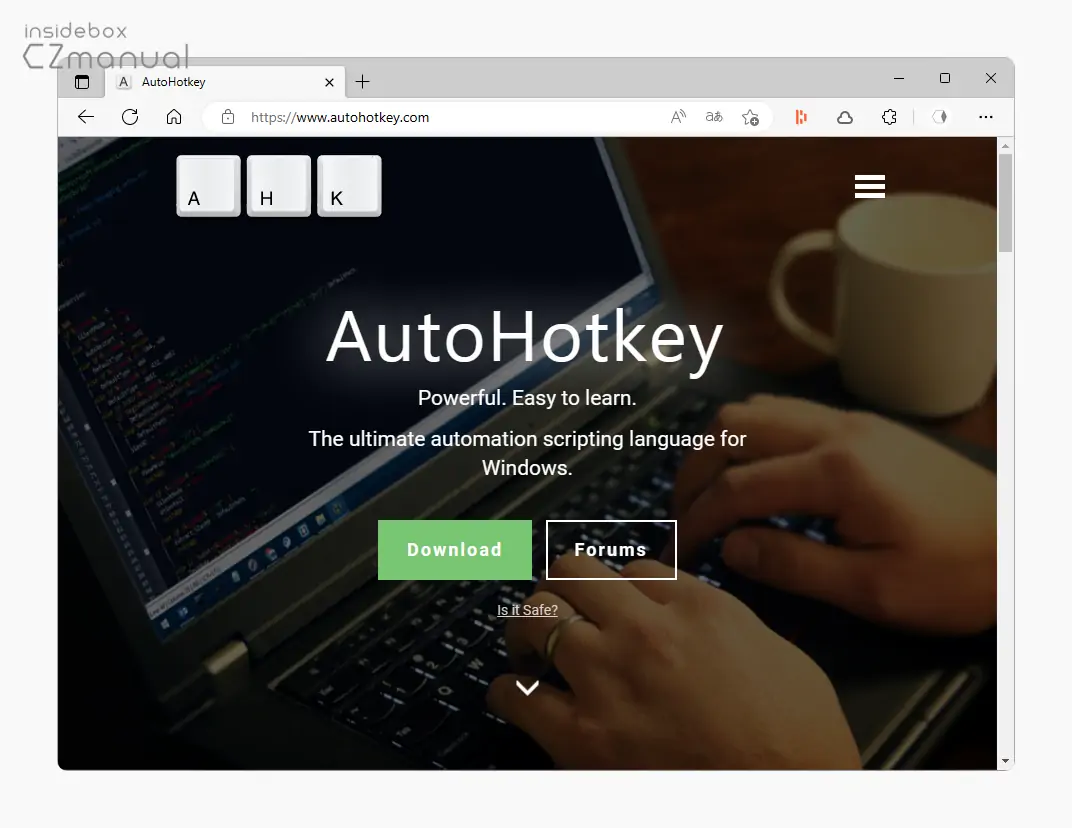View site information lock icon
The height and width of the screenshot is (828, 1072).
click(x=228, y=117)
